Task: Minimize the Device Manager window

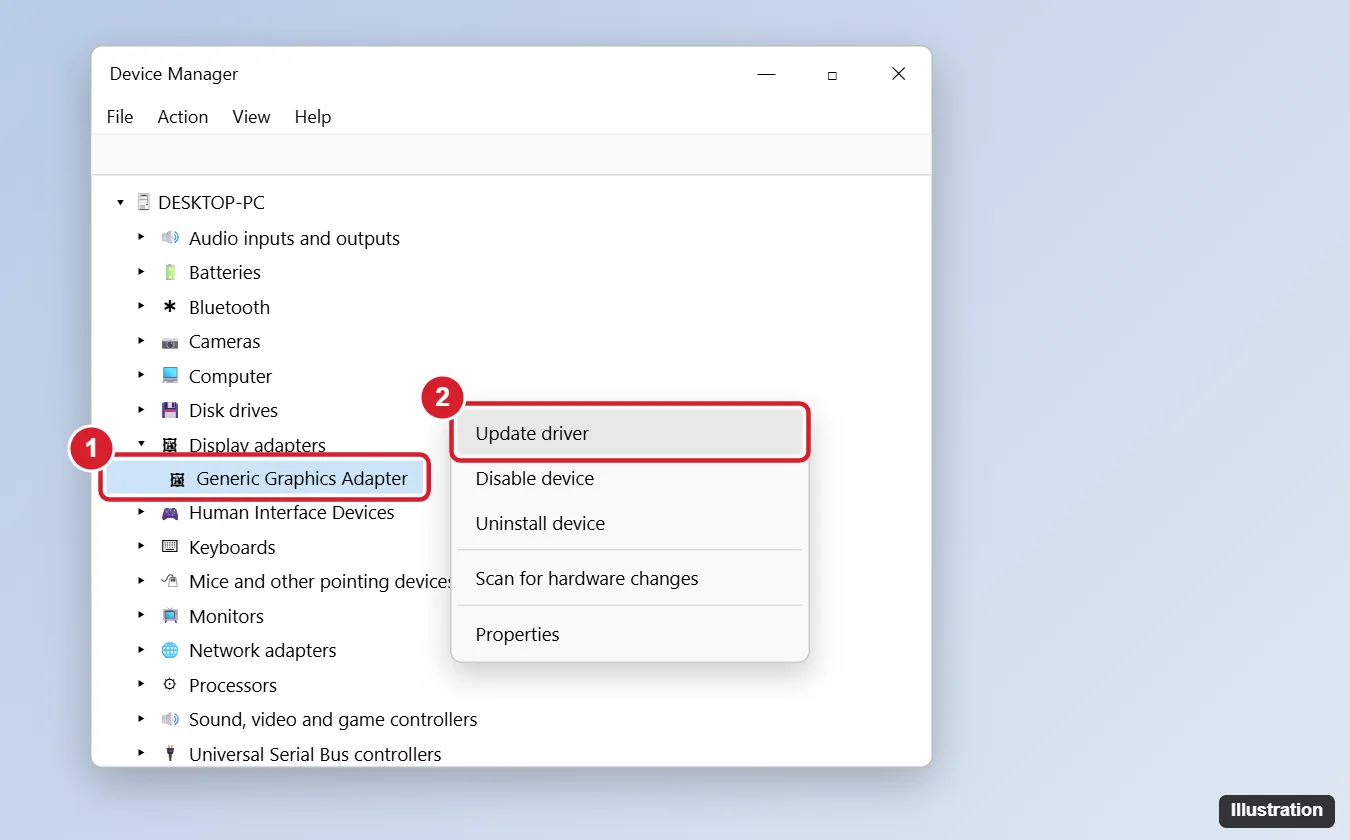Action: click(x=767, y=74)
